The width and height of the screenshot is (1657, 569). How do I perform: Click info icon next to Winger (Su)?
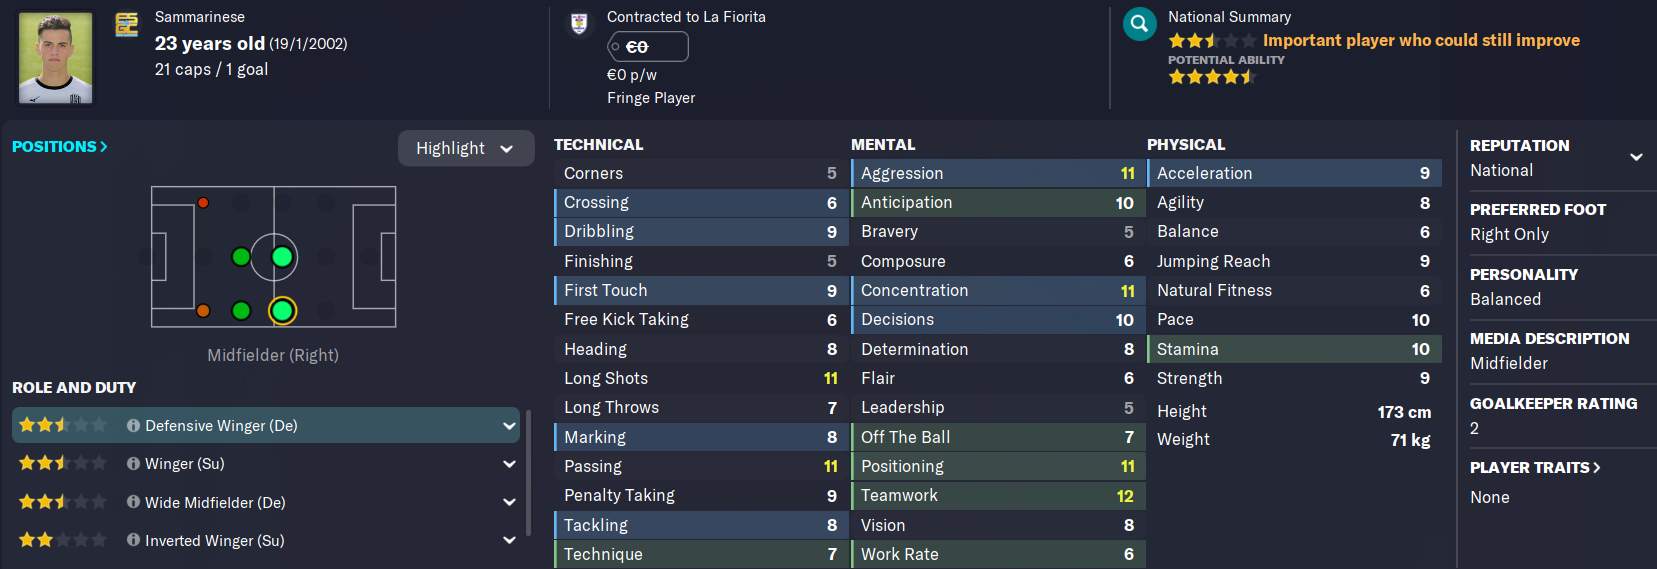pos(133,464)
